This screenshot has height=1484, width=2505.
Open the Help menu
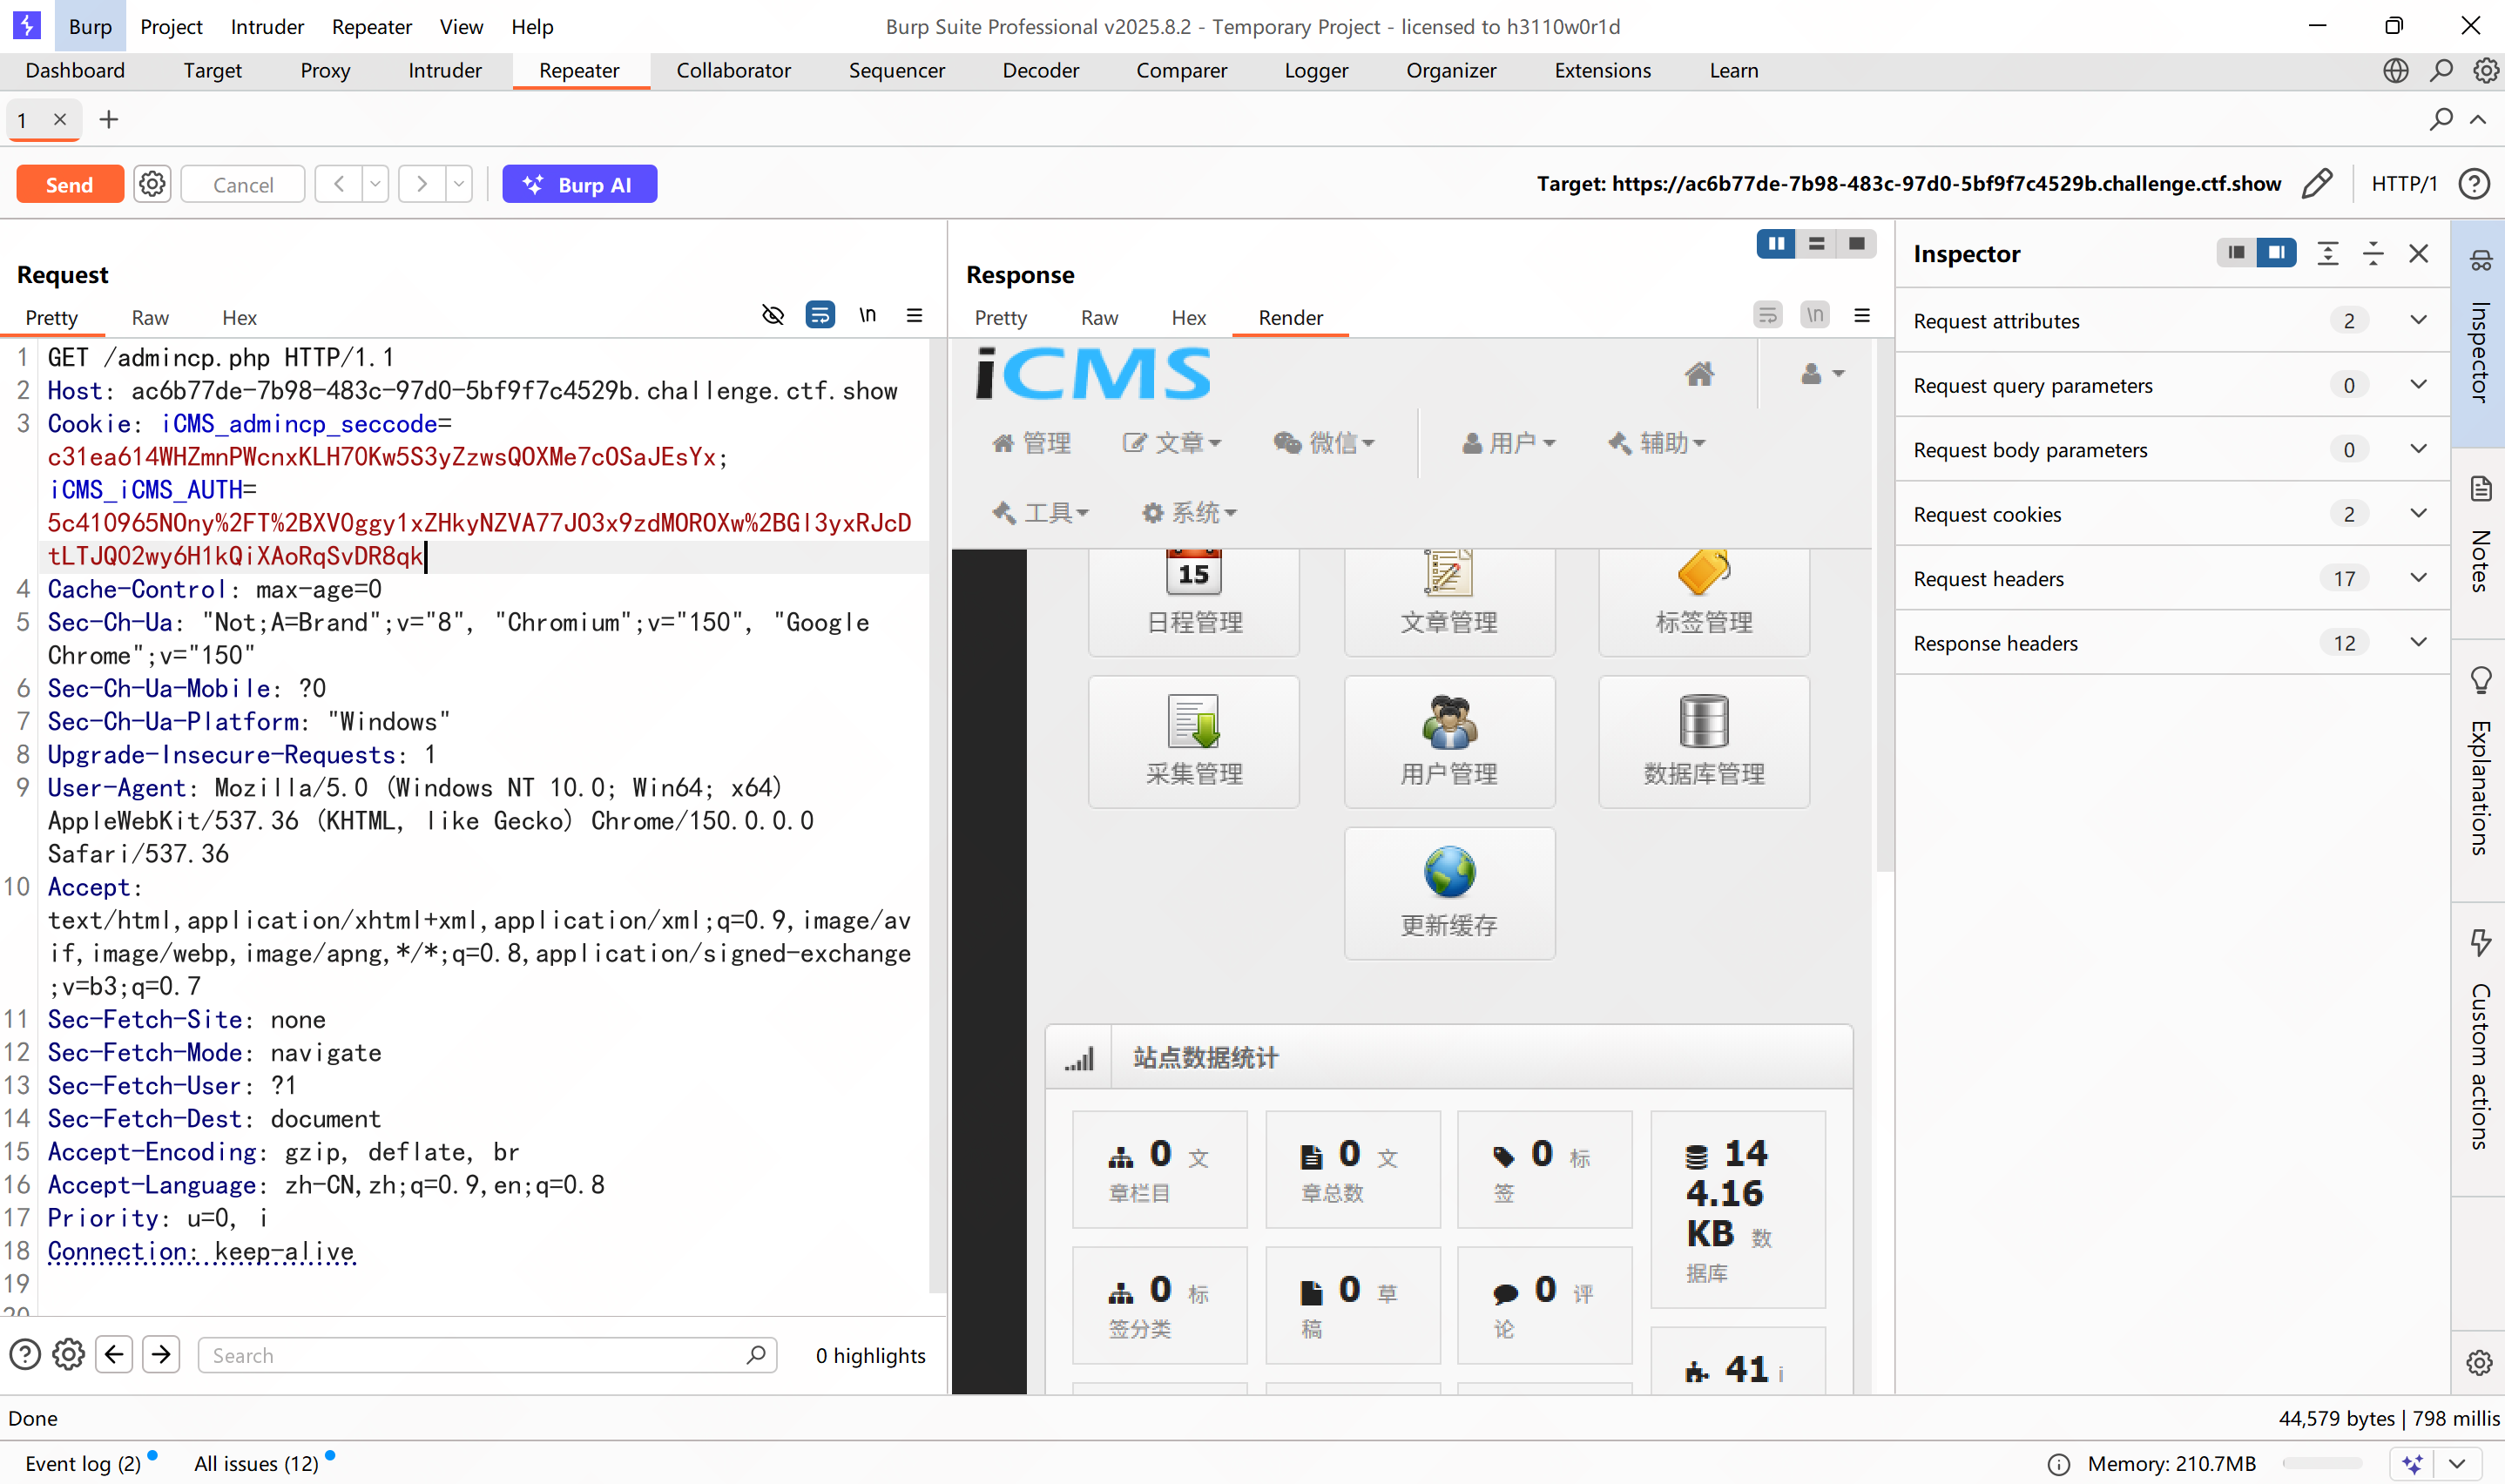532,26
